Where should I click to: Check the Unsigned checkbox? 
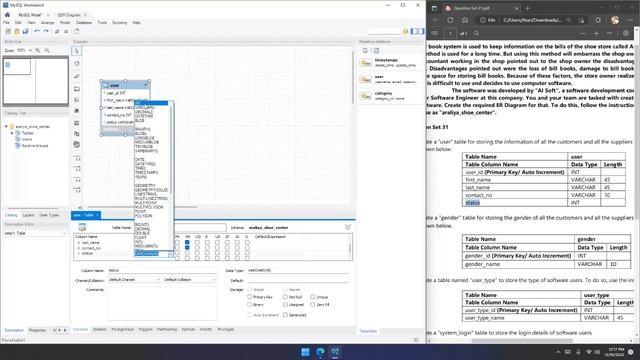click(x=285, y=304)
